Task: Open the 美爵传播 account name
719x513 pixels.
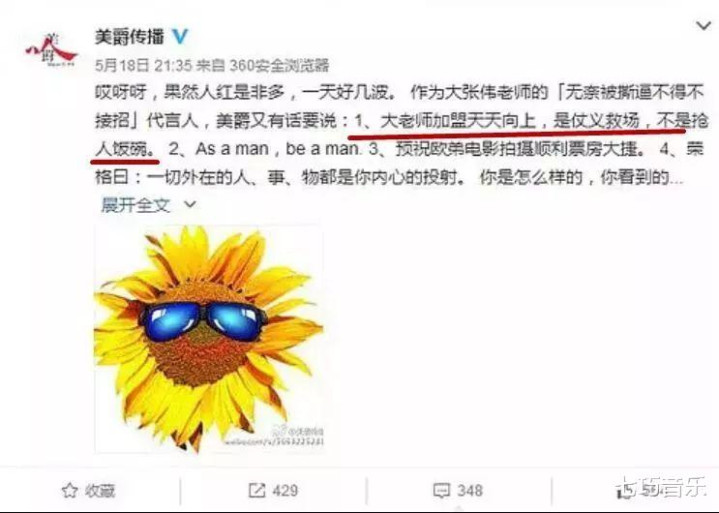Action: click(129, 37)
